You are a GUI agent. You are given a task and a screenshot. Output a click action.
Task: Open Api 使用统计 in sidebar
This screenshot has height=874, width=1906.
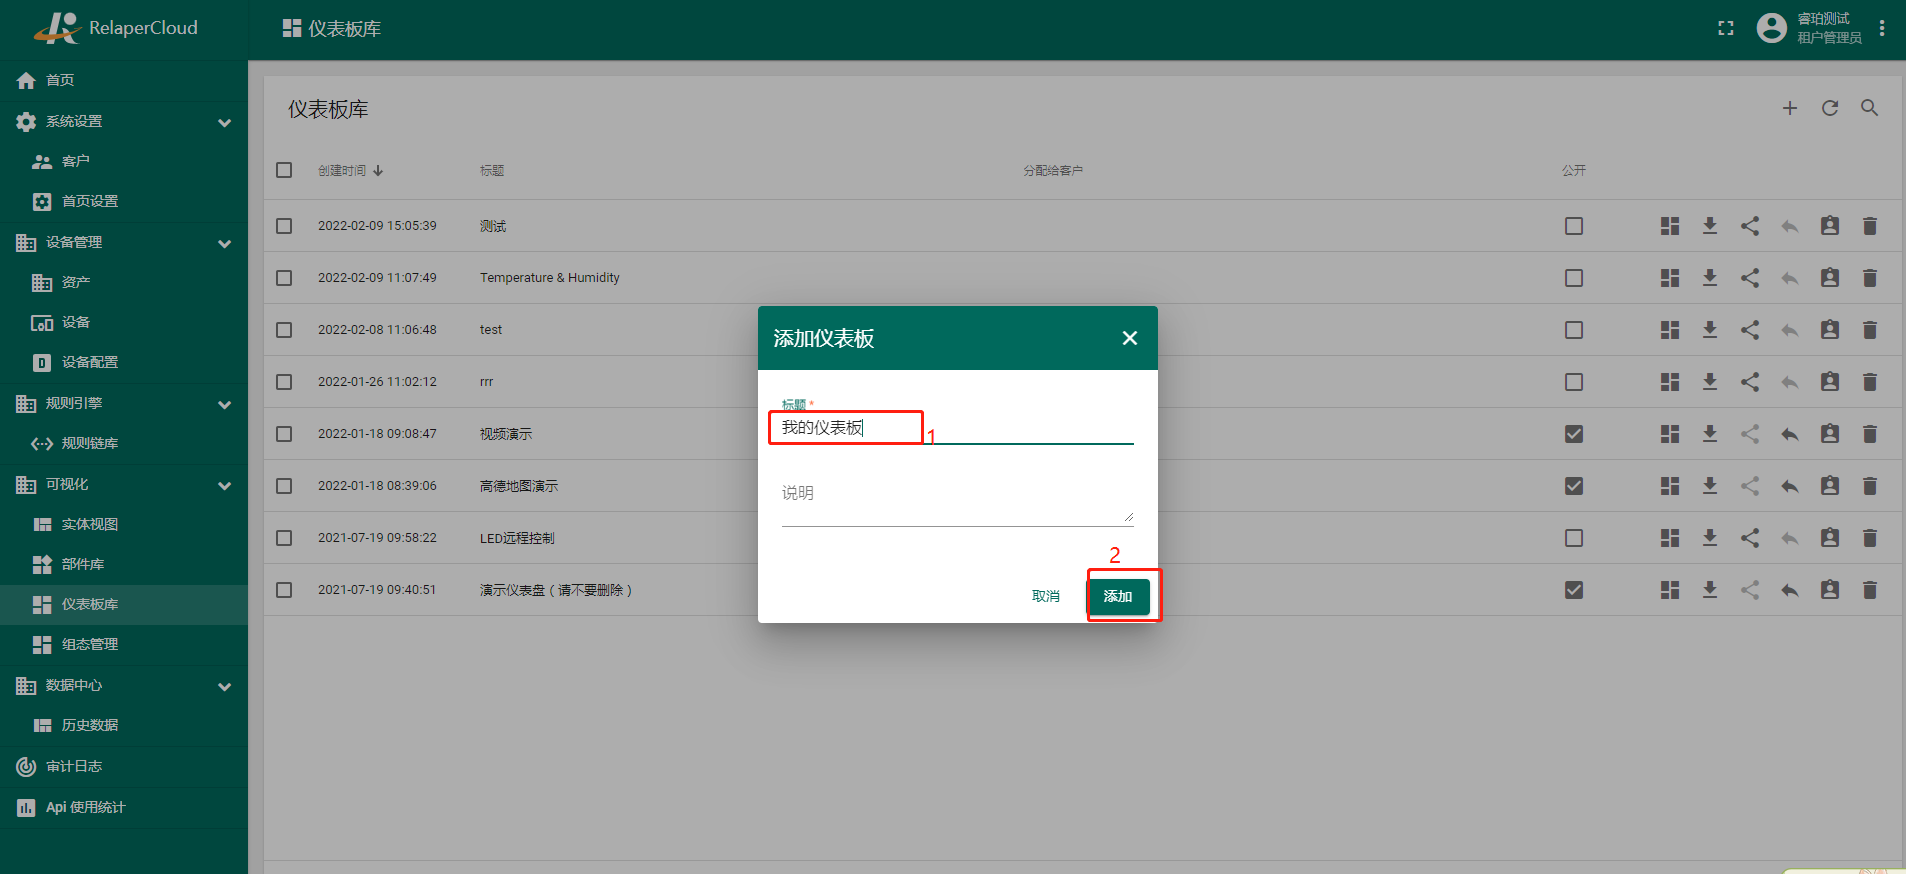click(x=124, y=808)
